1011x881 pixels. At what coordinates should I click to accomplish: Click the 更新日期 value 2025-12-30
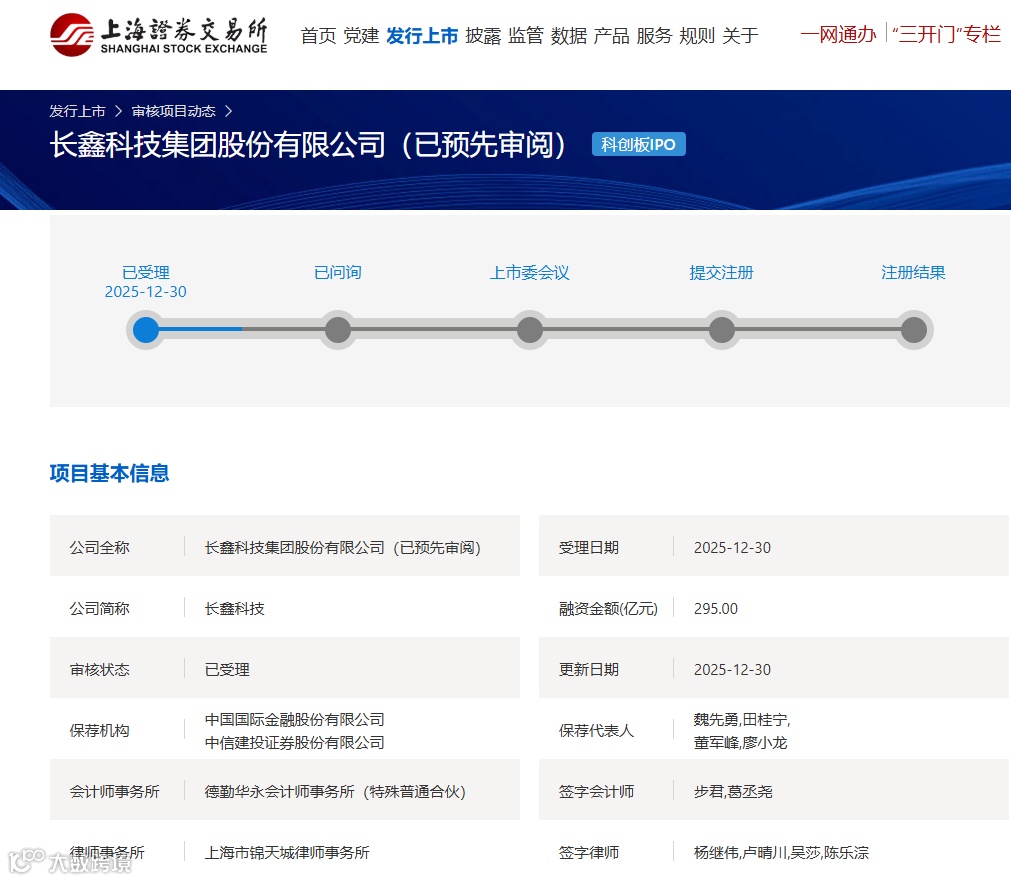coord(732,669)
